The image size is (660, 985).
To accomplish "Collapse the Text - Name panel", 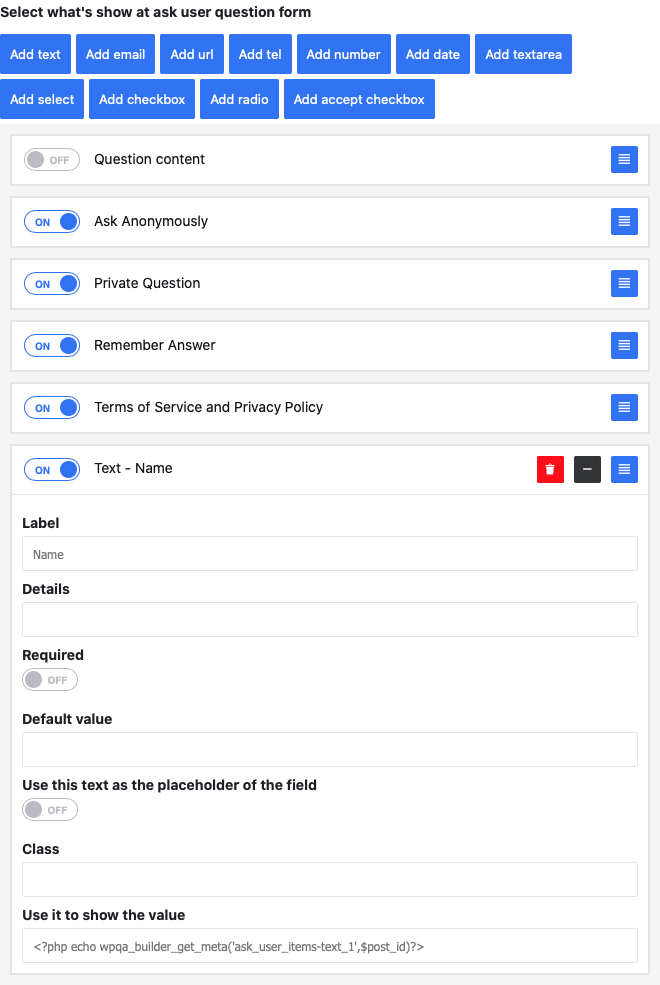I will point(587,469).
